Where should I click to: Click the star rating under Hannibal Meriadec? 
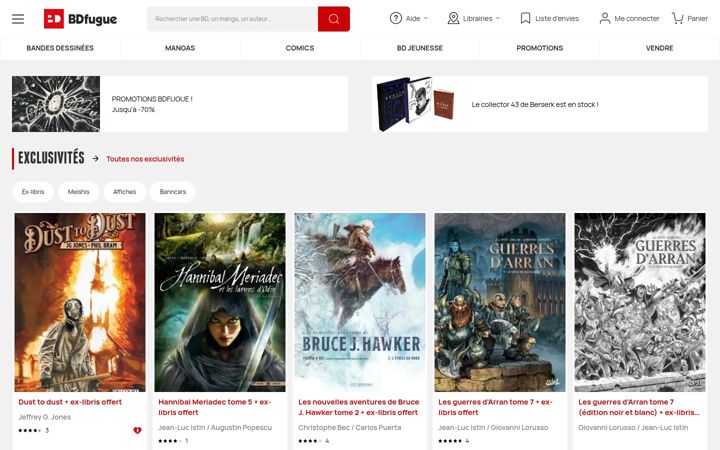[x=170, y=441]
